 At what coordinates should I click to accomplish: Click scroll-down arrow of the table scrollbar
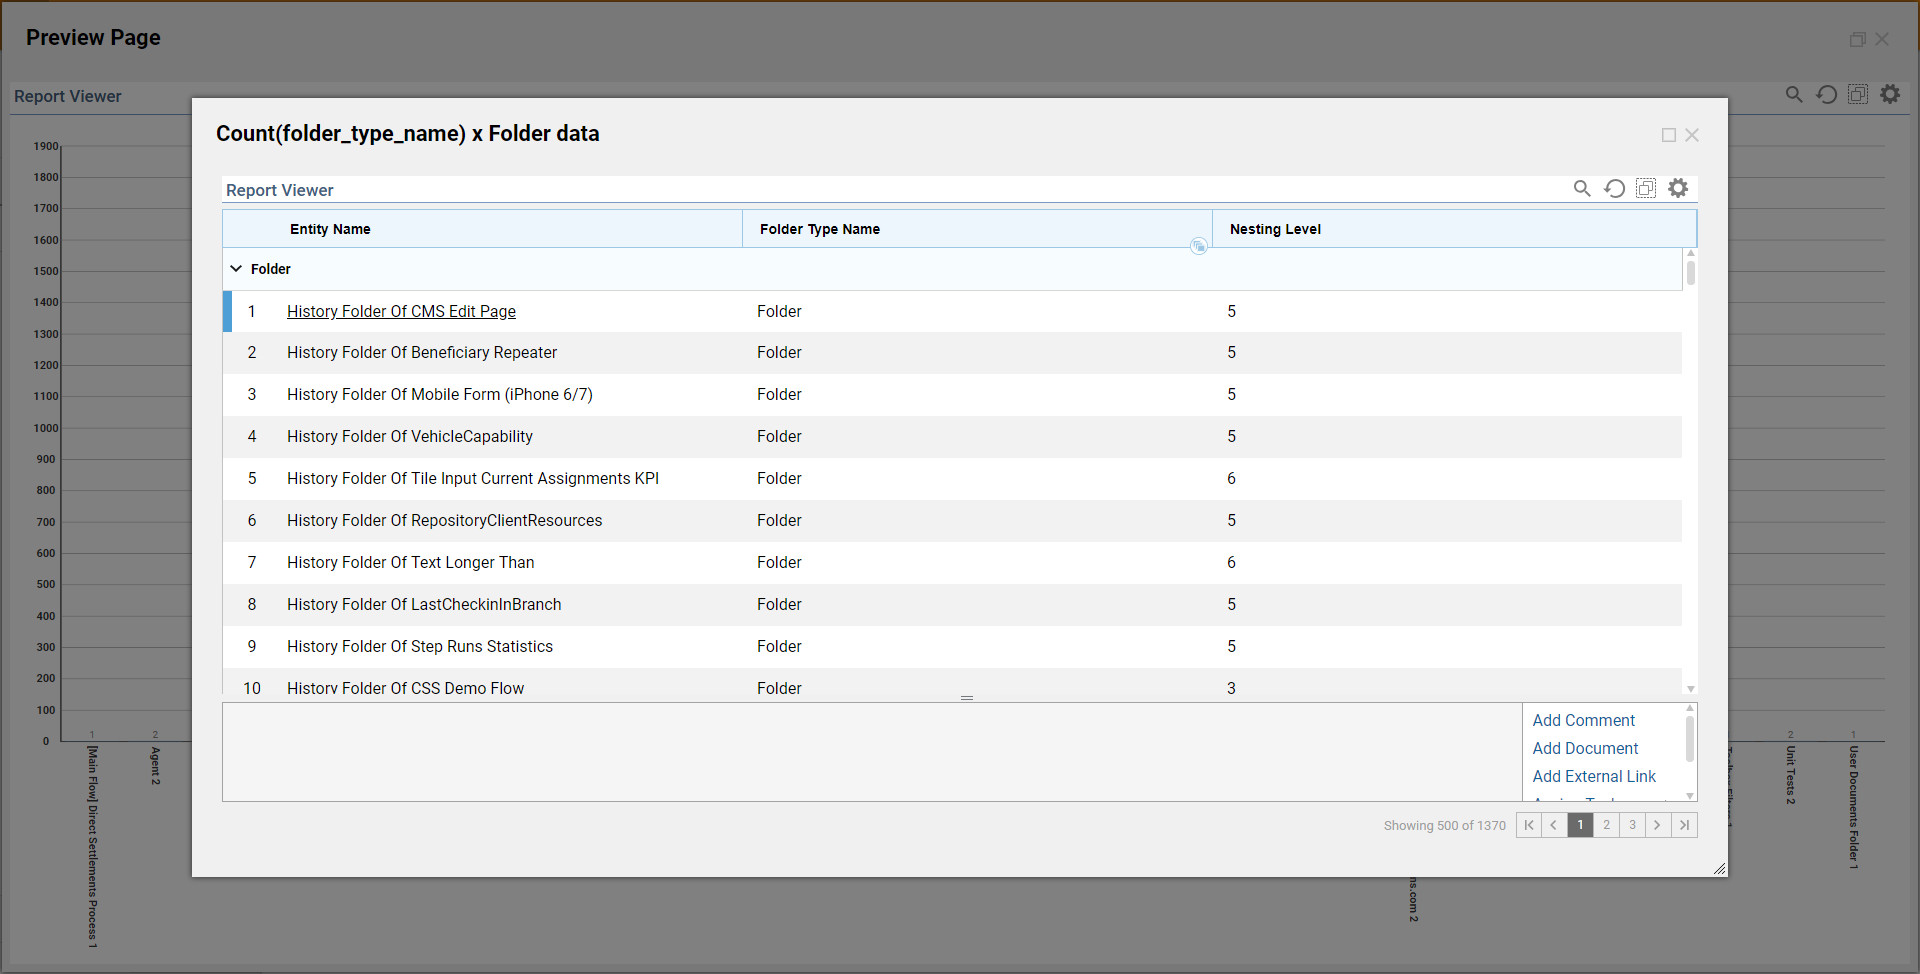(1691, 689)
